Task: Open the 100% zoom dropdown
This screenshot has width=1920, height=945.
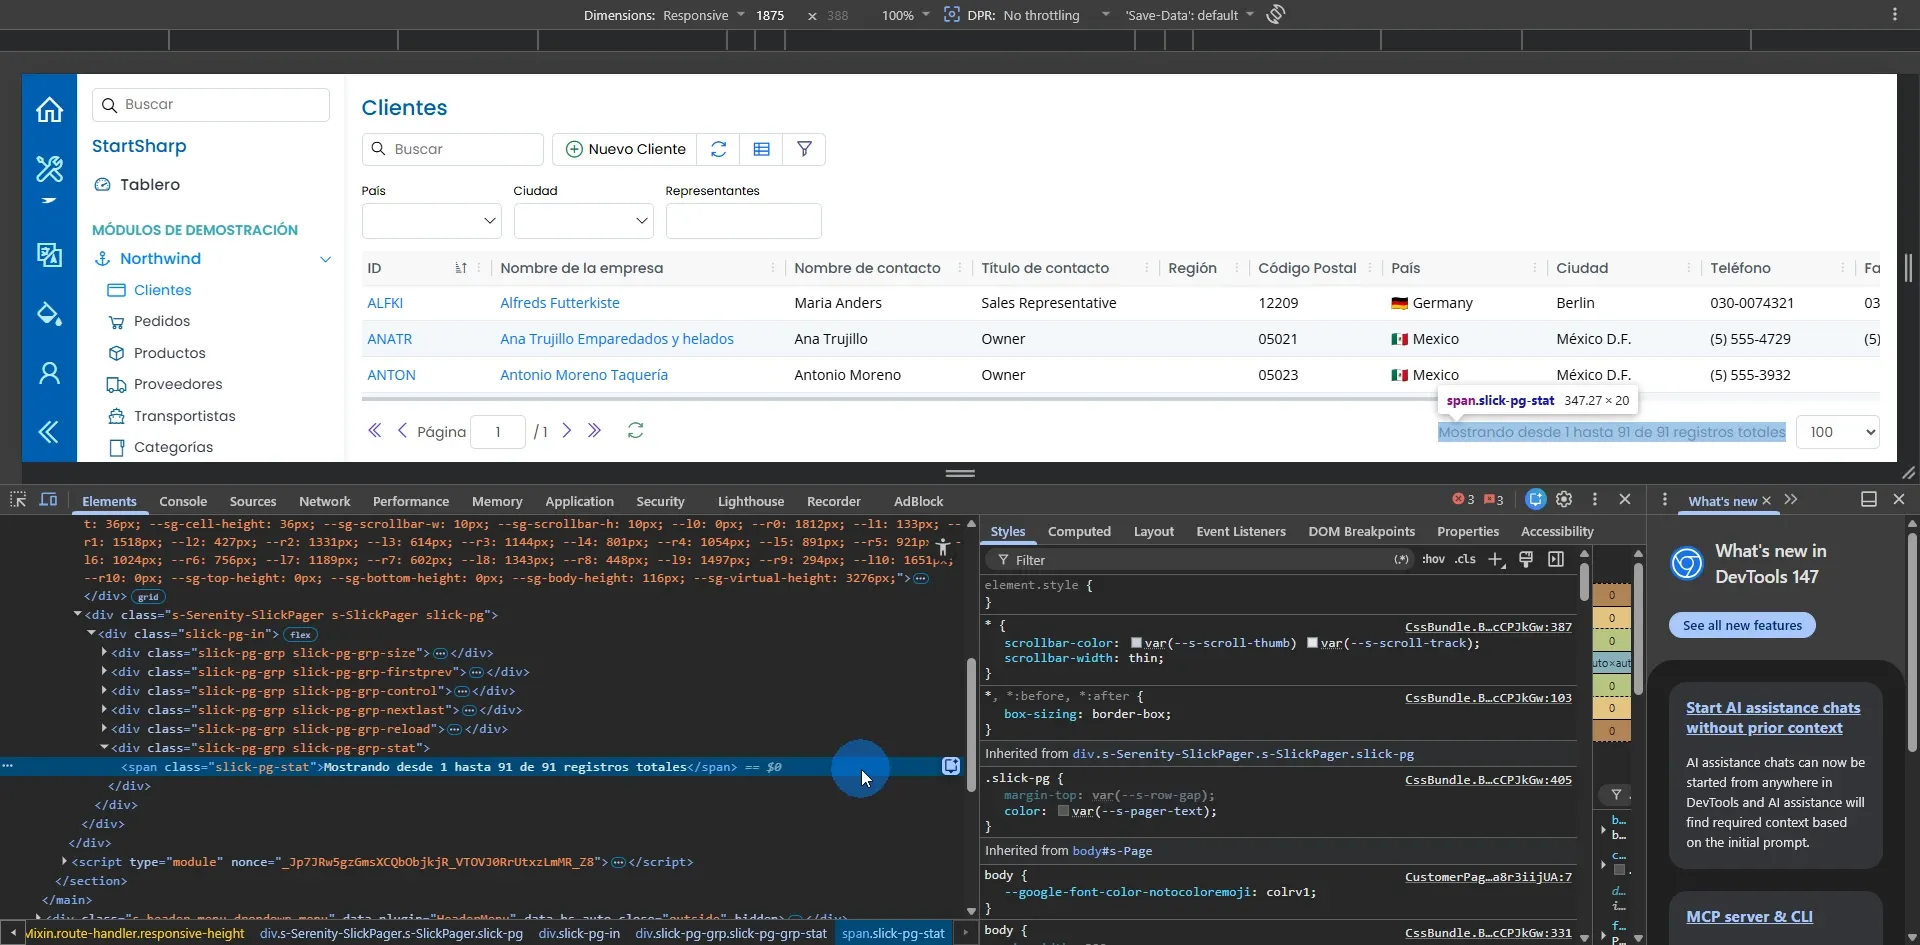Action: pos(905,15)
